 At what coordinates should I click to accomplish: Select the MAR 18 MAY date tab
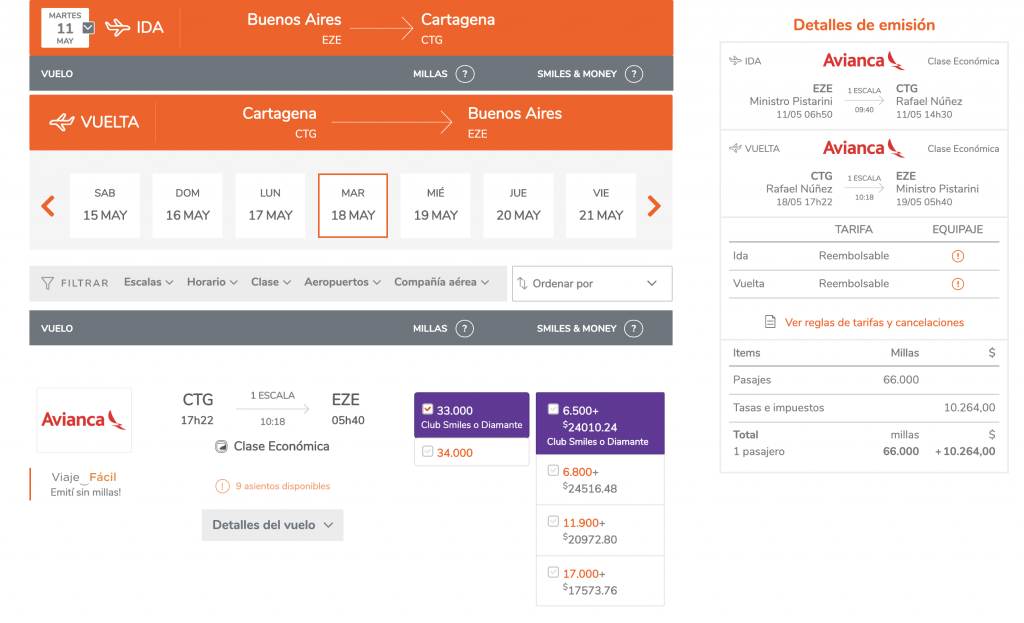coord(353,206)
